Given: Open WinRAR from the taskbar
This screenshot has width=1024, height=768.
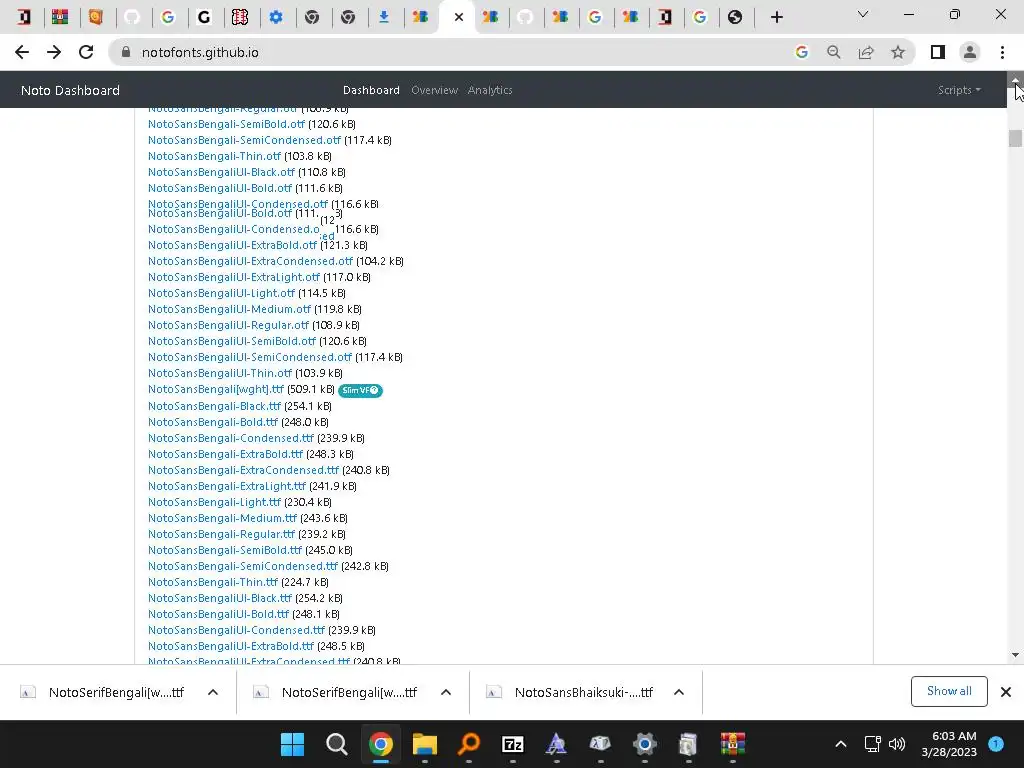Looking at the screenshot, I should (733, 744).
